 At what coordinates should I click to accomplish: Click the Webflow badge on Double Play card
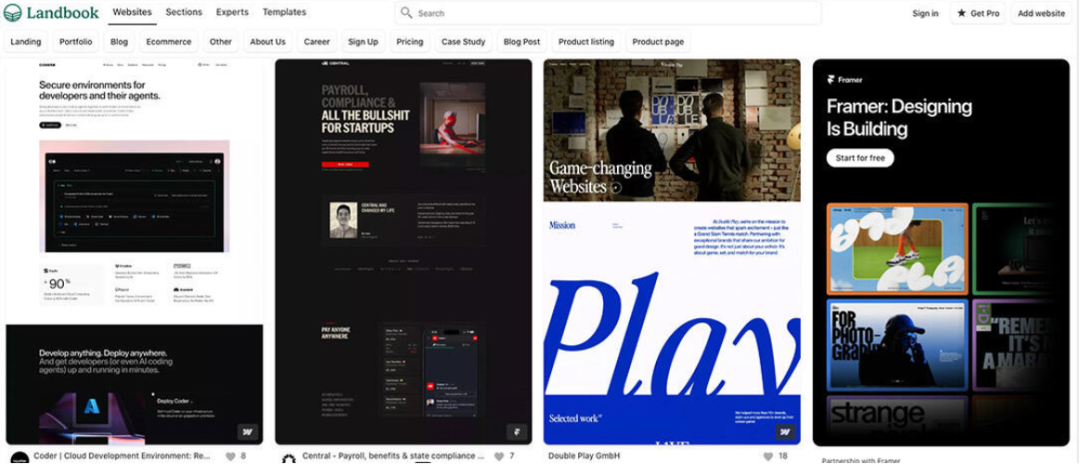(785, 432)
